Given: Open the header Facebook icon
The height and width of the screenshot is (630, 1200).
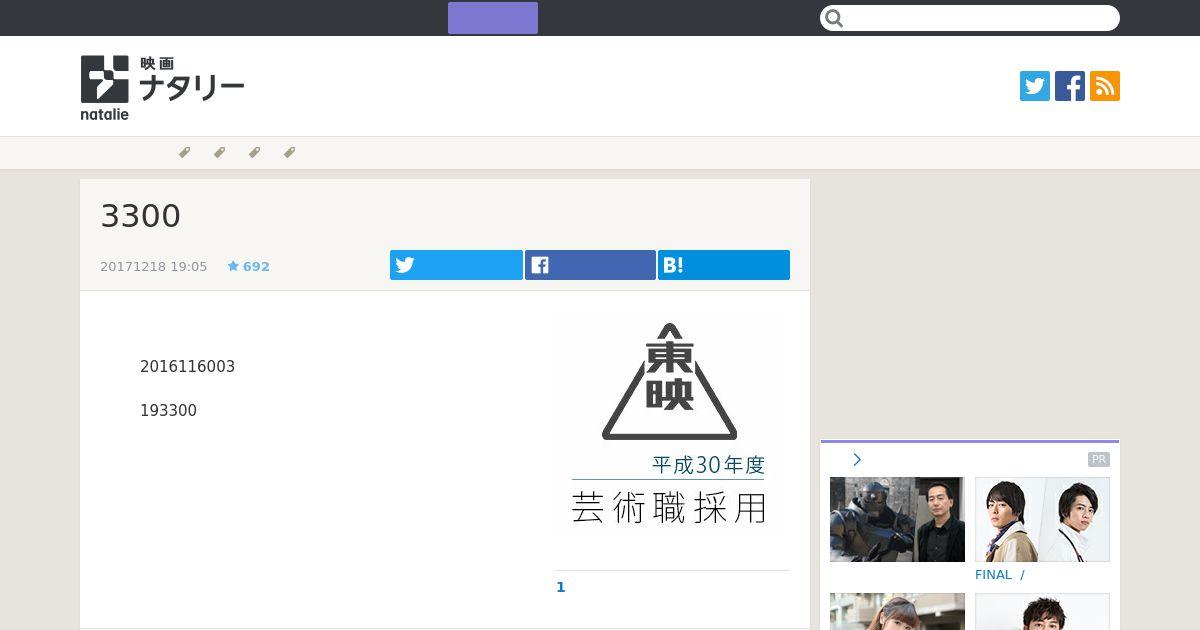Looking at the screenshot, I should pyautogui.click(x=1070, y=86).
